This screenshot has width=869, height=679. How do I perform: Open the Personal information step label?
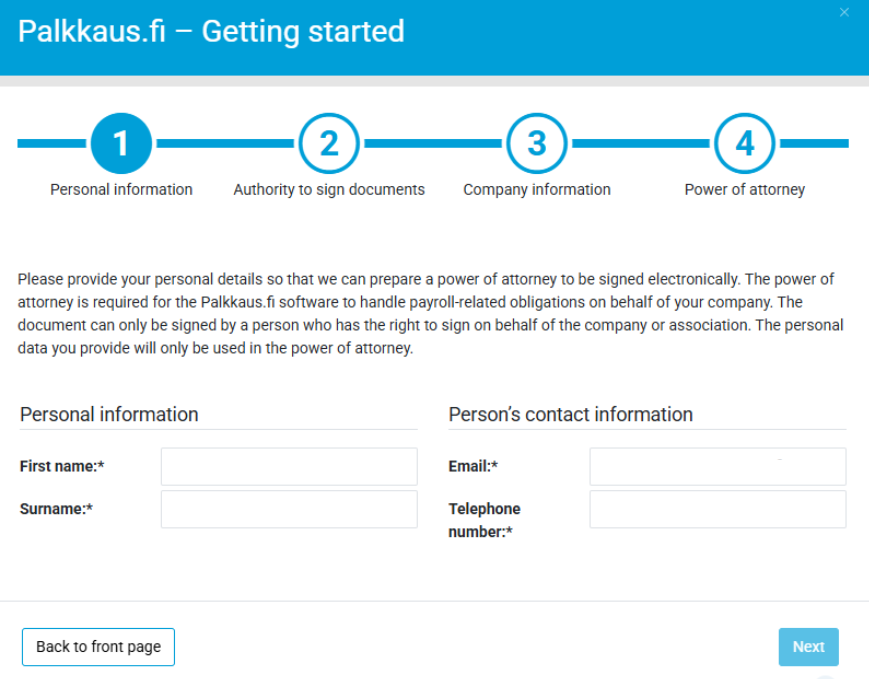[x=121, y=189]
